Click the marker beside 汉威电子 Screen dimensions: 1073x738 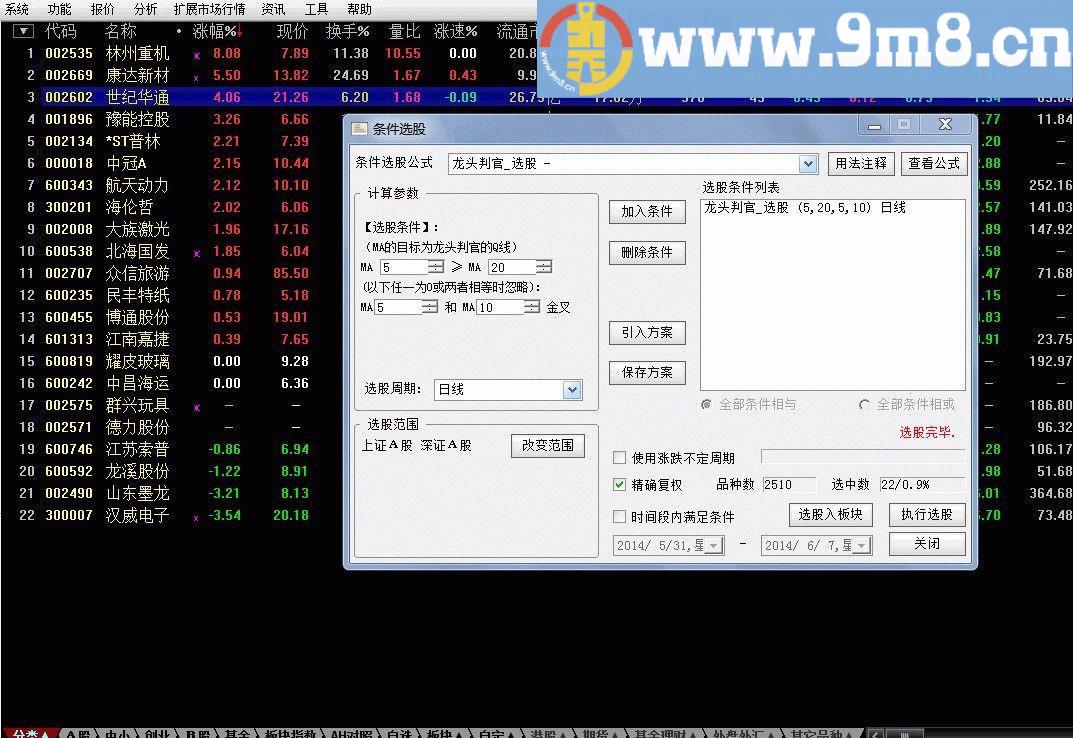[196, 518]
